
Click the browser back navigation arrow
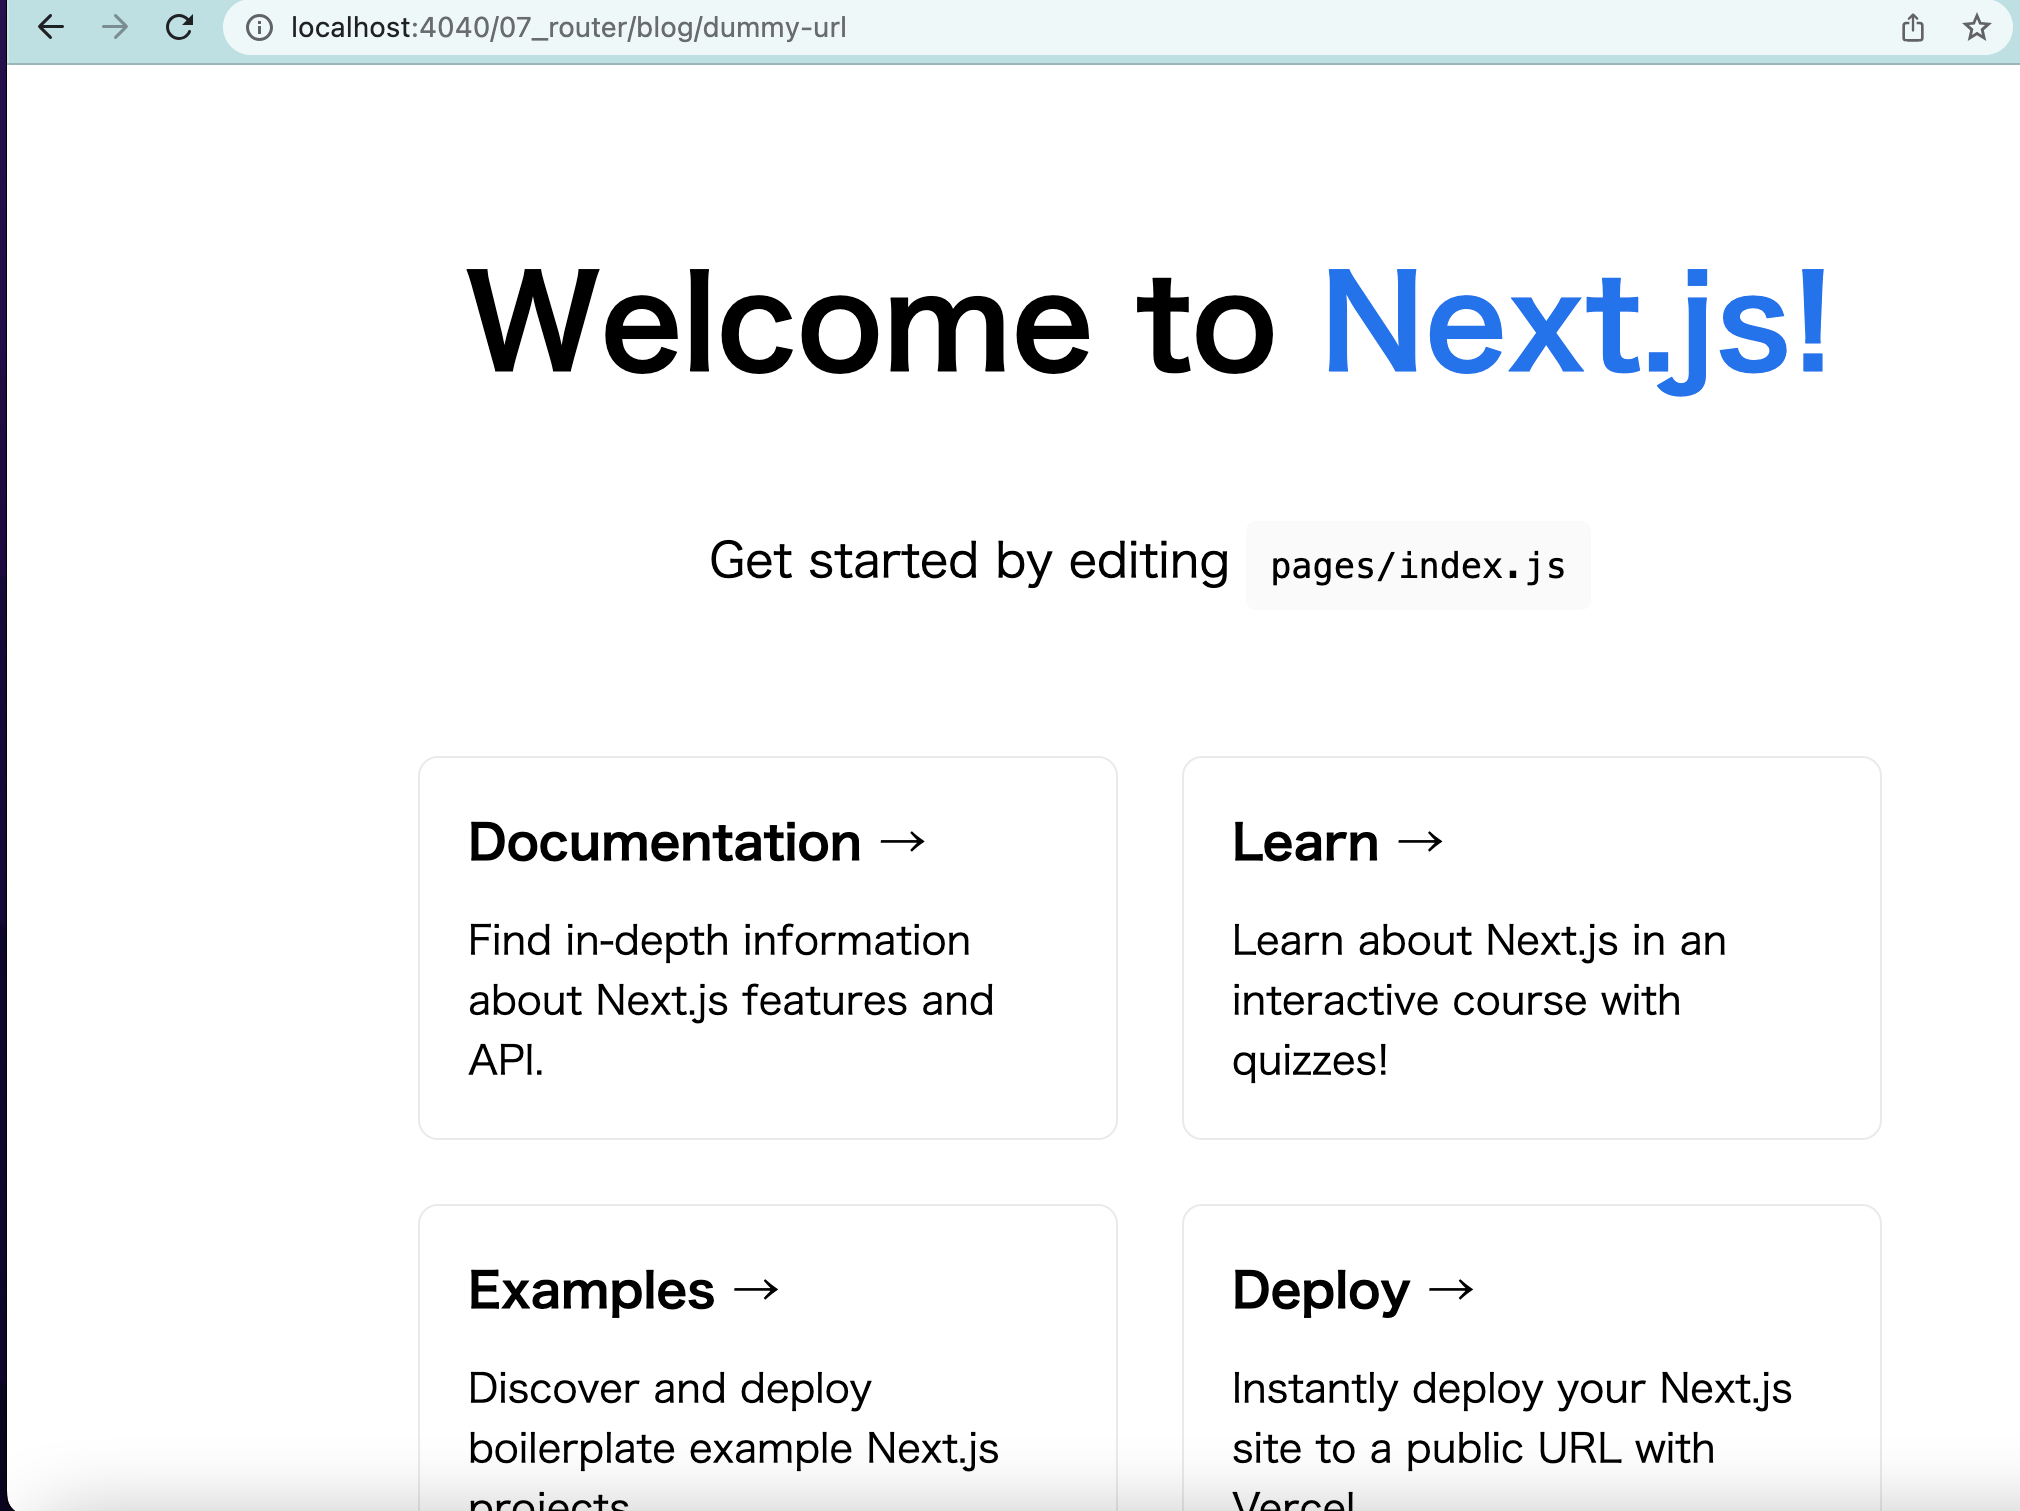coord(52,28)
